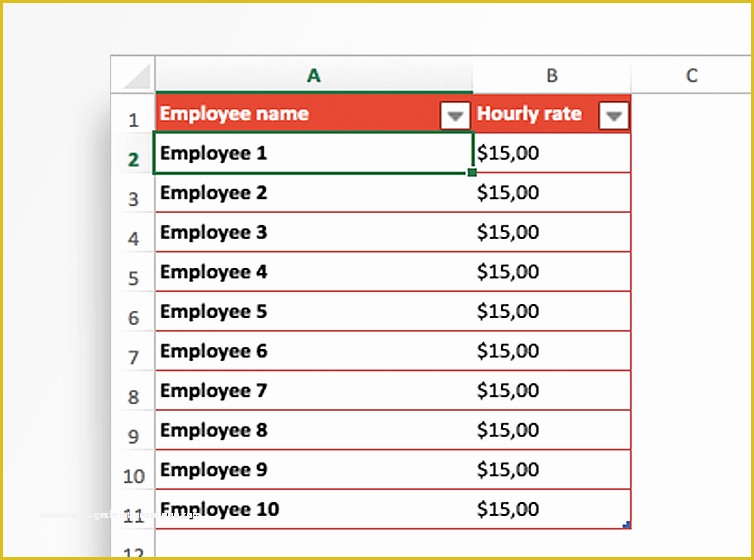The height and width of the screenshot is (560, 754).
Task: Select the Employee 7 cell
Action: pyautogui.click(x=314, y=390)
